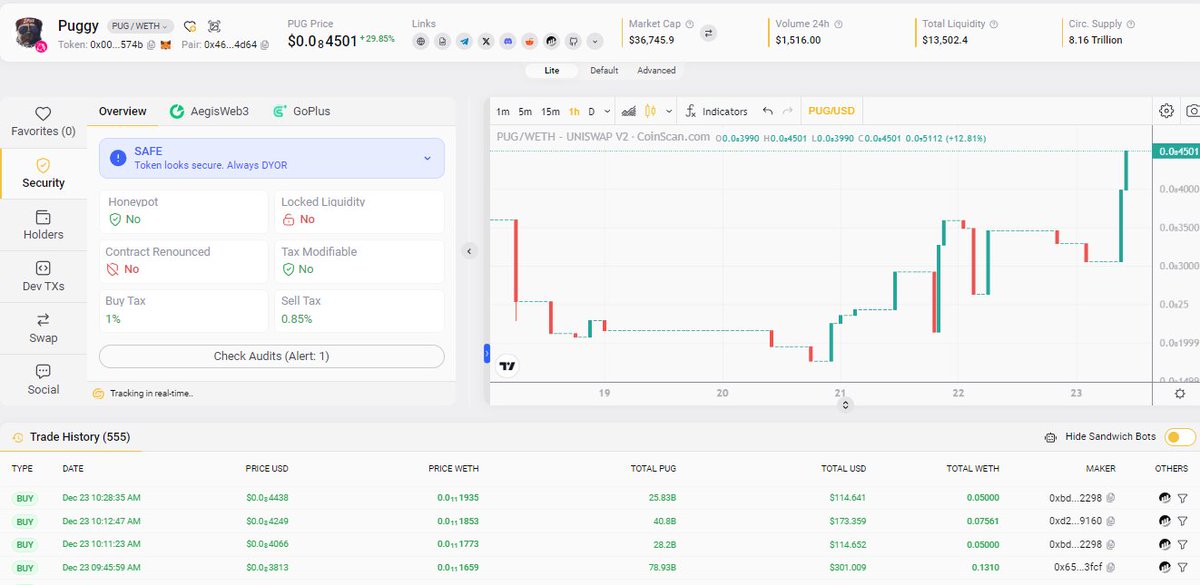This screenshot has width=1200, height=585.
Task: Set chart interval to 1h
Action: tap(574, 112)
